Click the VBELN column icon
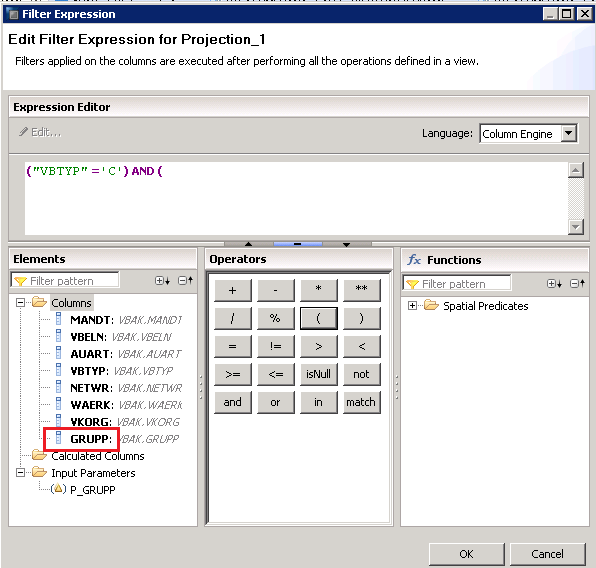Screen dimensions: 596x568 tap(59, 336)
